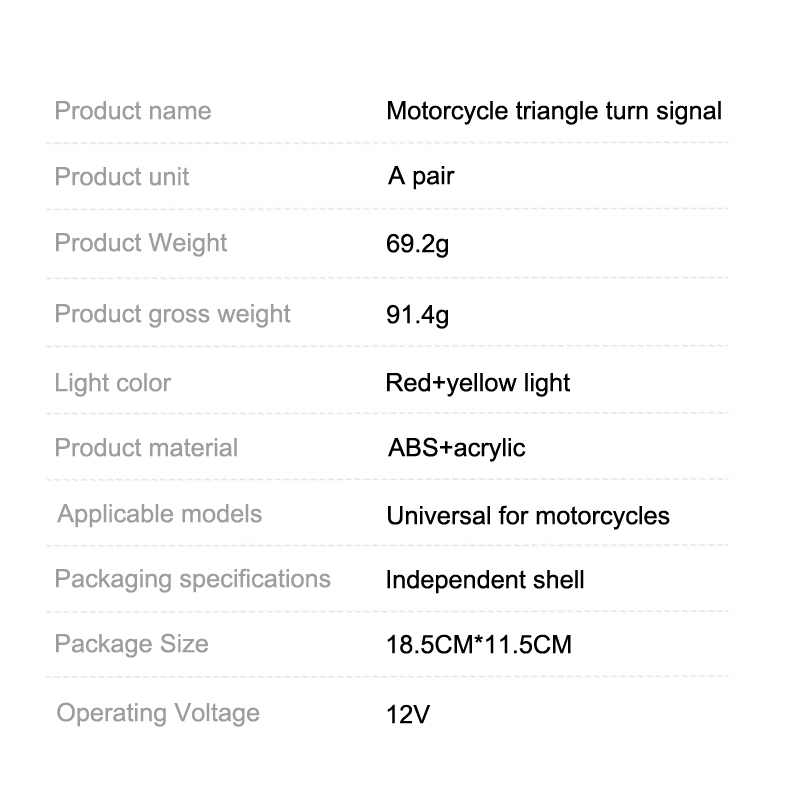Click the "ABS+acrylic" material value

(x=456, y=448)
